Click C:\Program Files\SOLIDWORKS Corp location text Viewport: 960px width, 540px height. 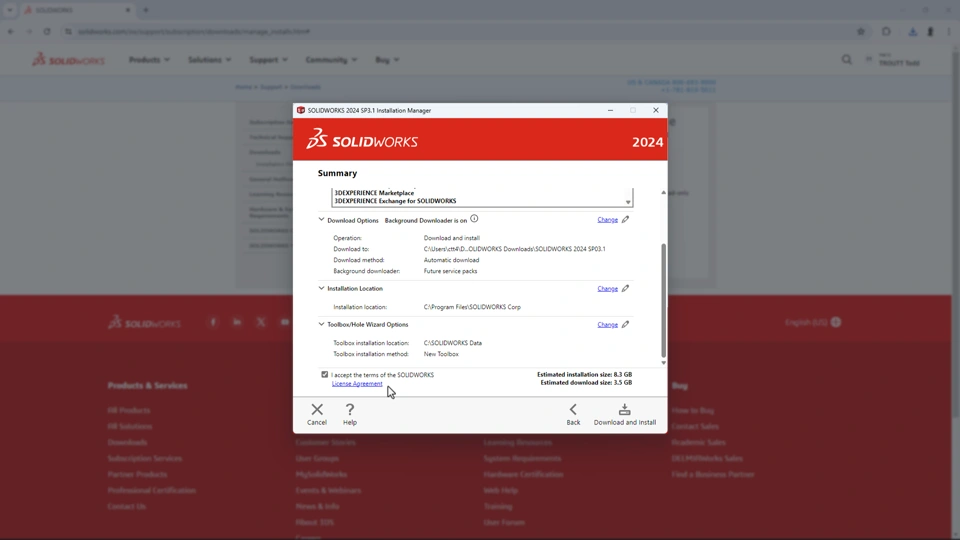[472, 307]
